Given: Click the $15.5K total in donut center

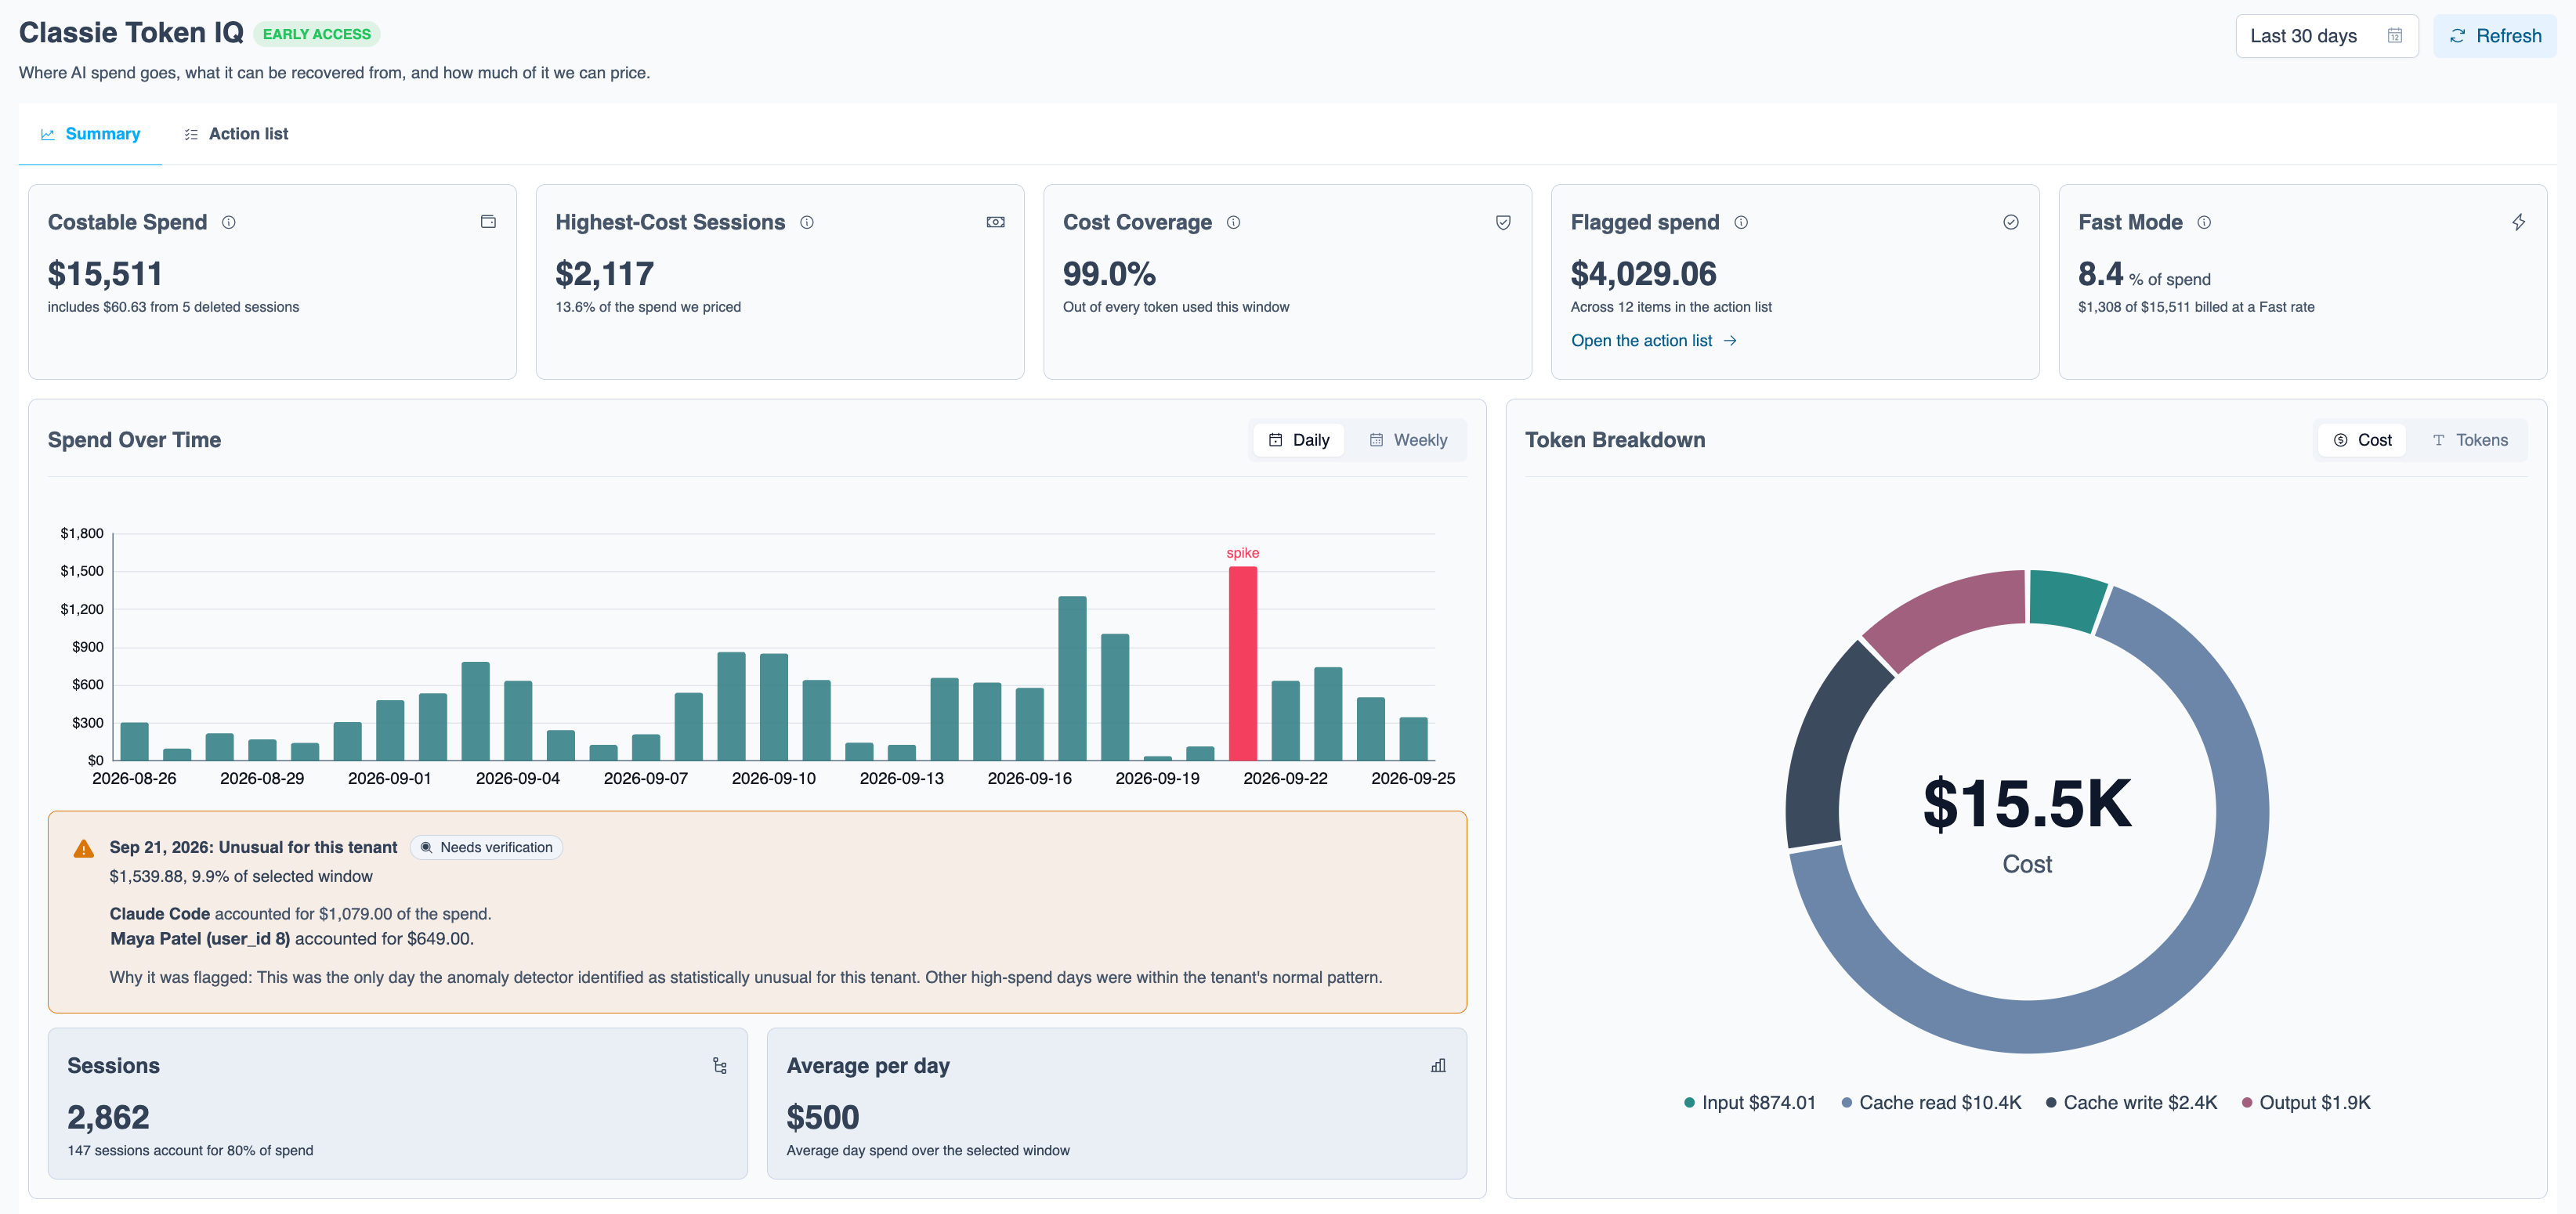Looking at the screenshot, I should coord(2027,804).
